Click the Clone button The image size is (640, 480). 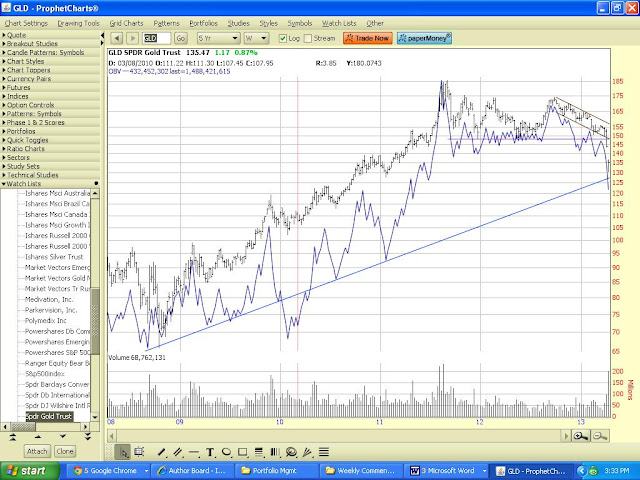pos(65,451)
